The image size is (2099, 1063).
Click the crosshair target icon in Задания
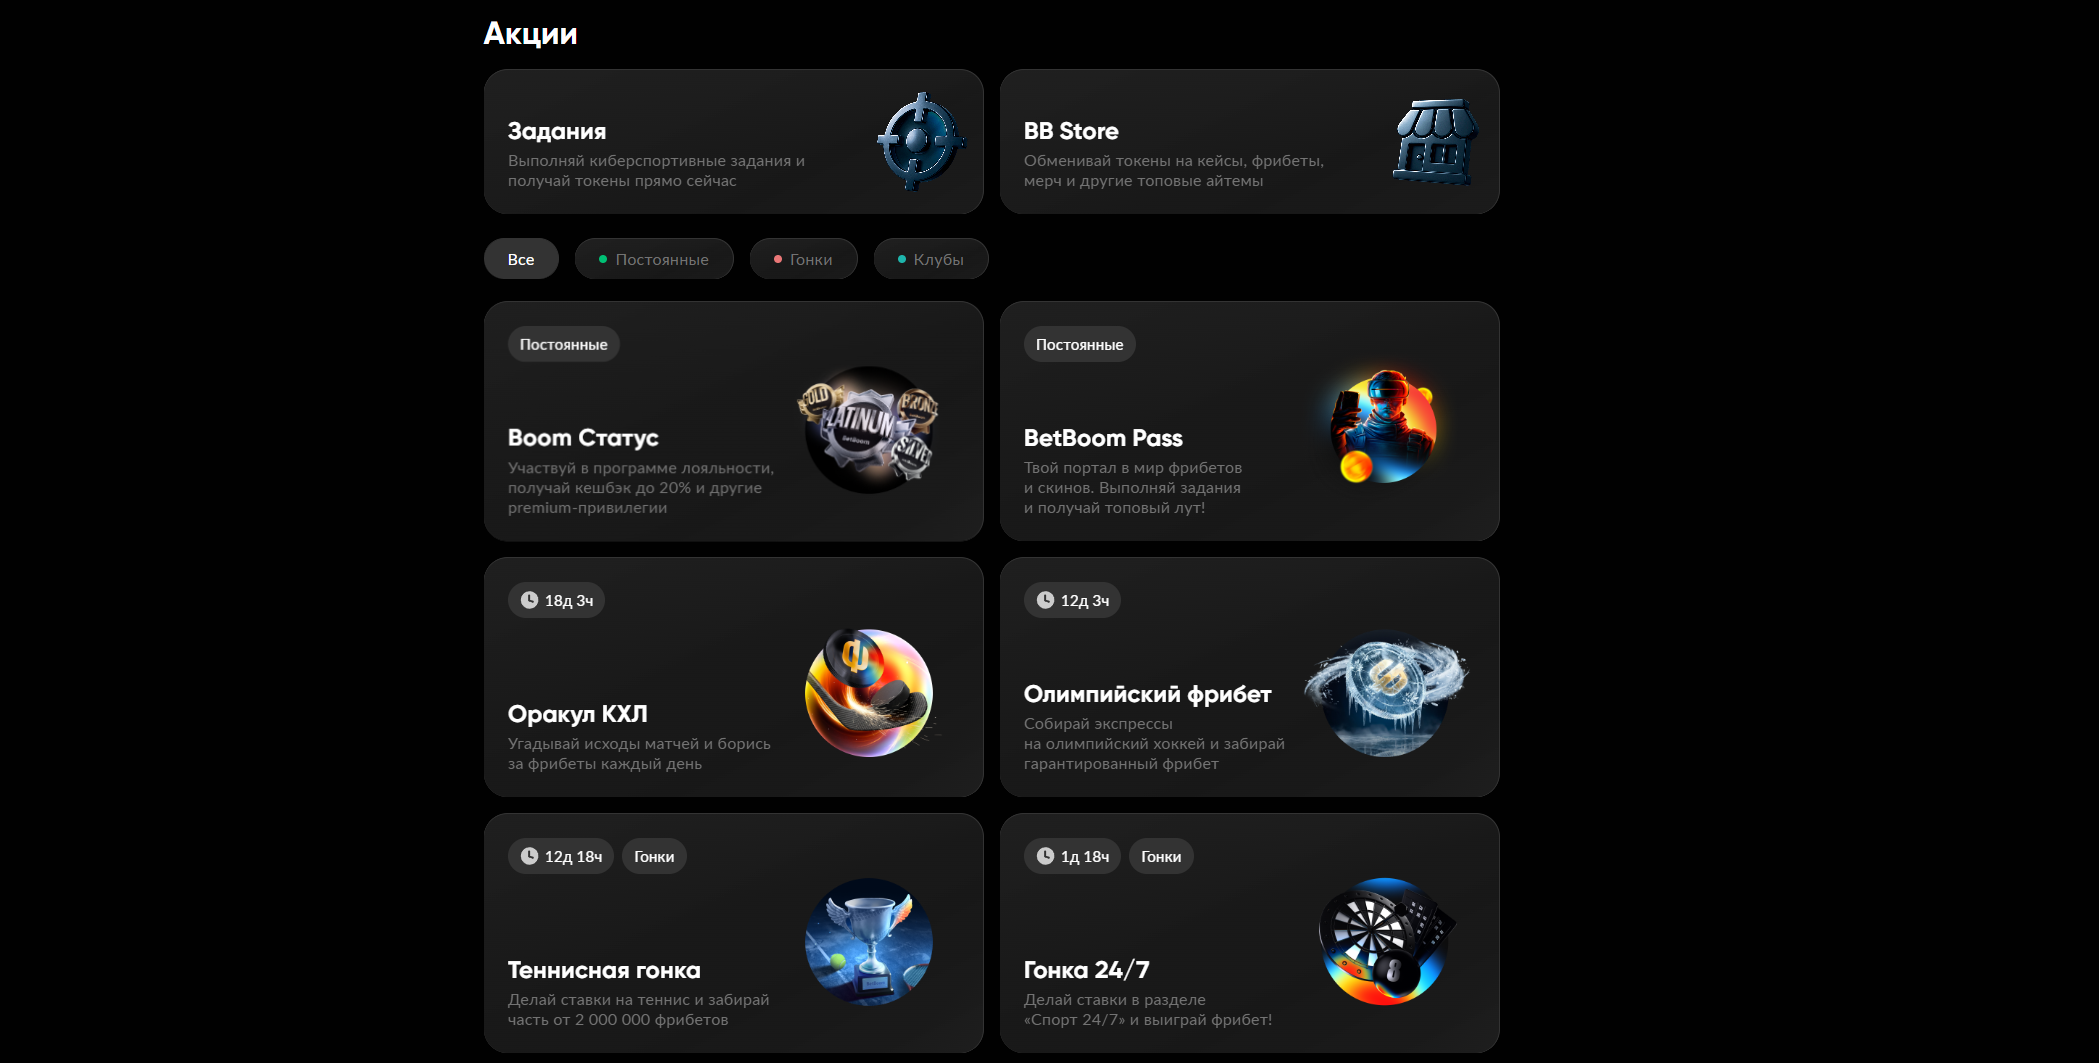coord(920,141)
